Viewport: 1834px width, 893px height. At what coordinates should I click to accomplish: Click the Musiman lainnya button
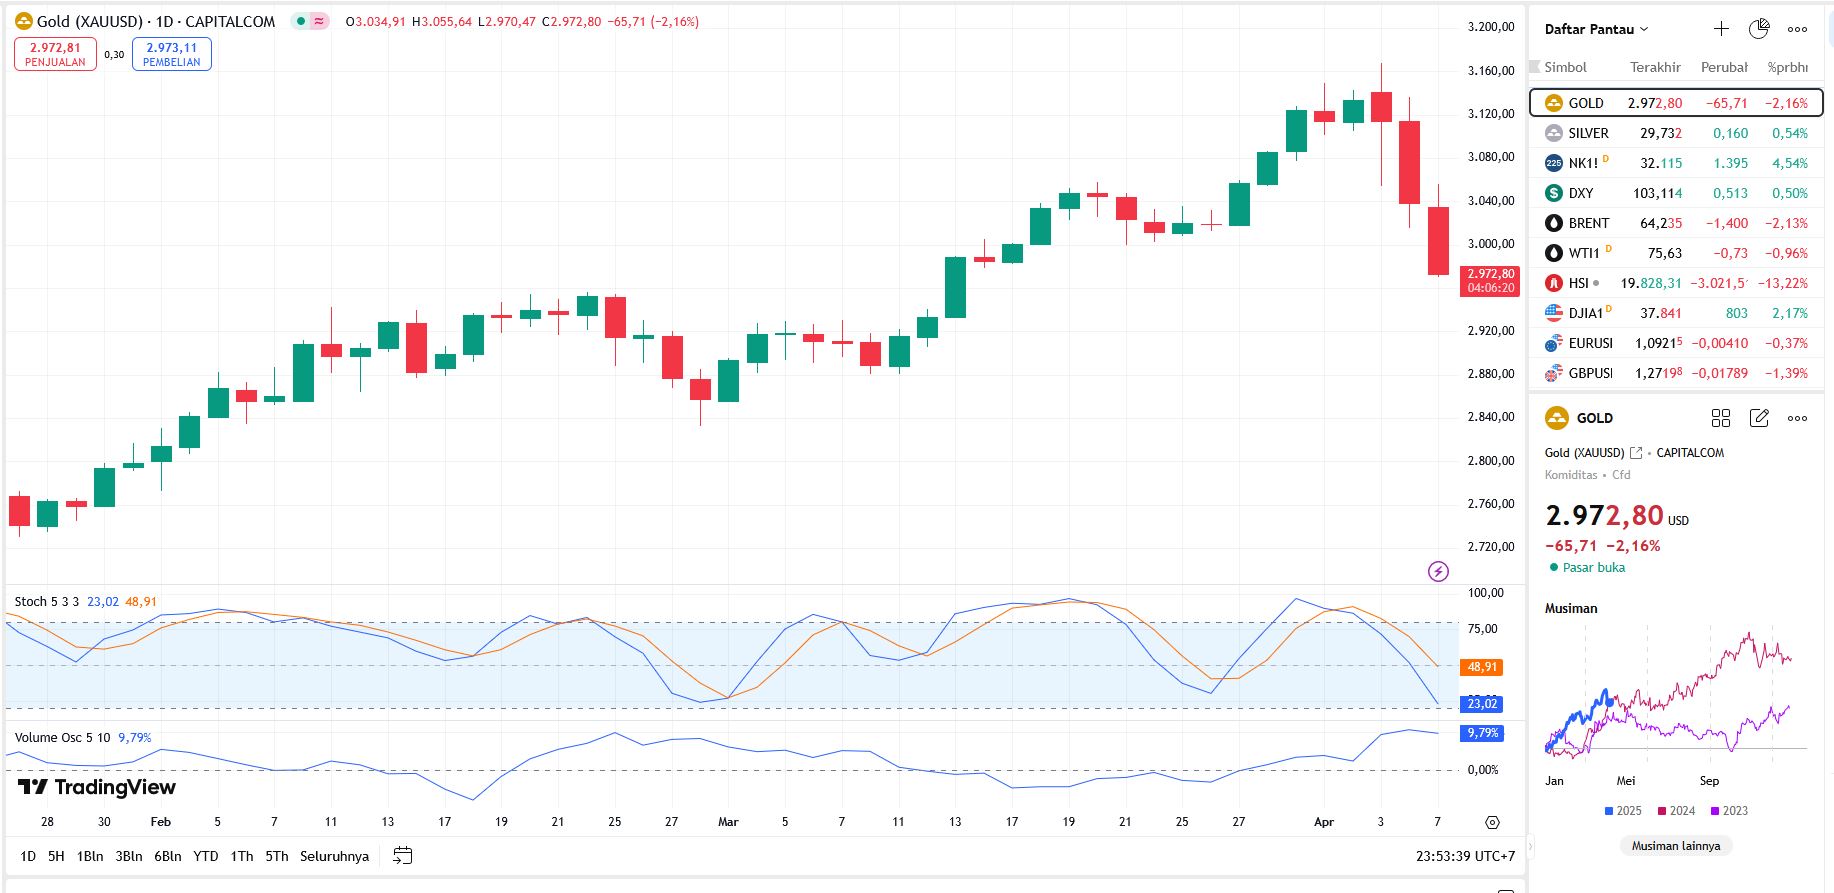[1676, 846]
